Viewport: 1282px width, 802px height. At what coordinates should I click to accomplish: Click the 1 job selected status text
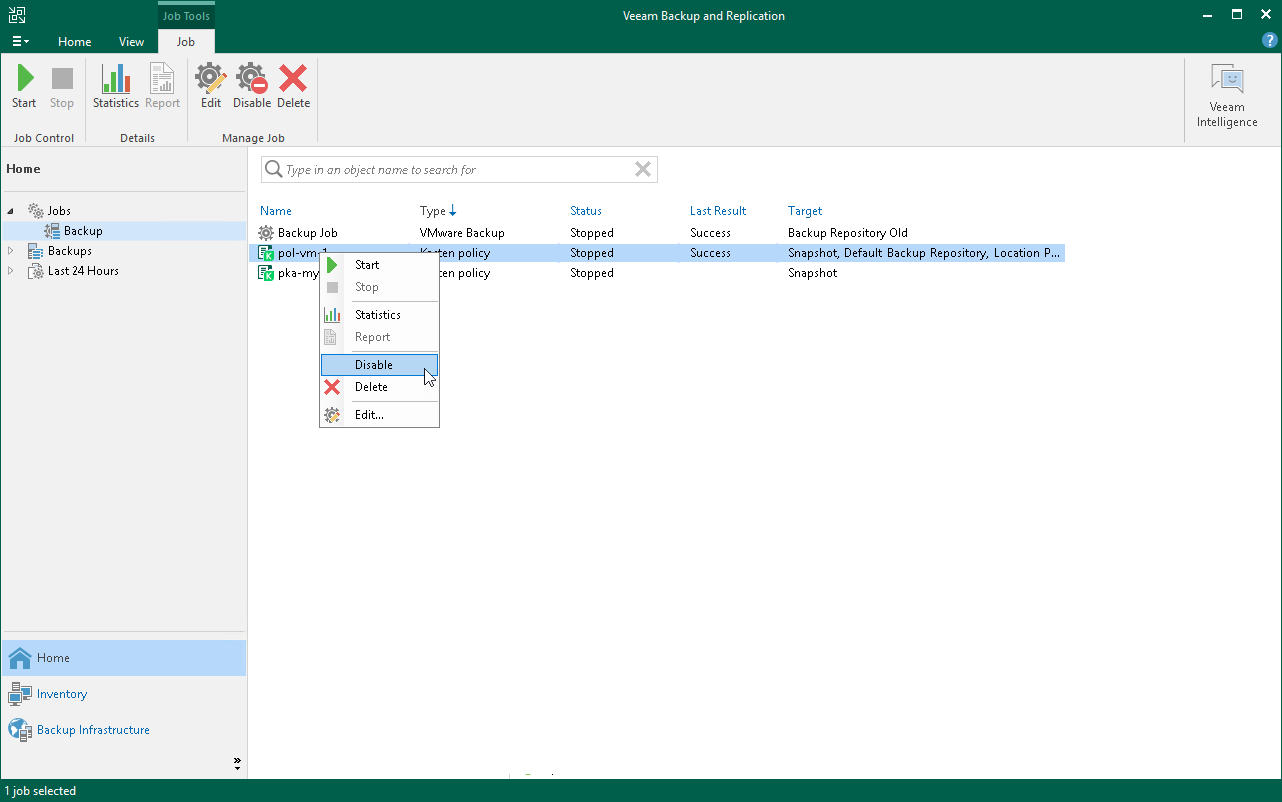(40, 791)
